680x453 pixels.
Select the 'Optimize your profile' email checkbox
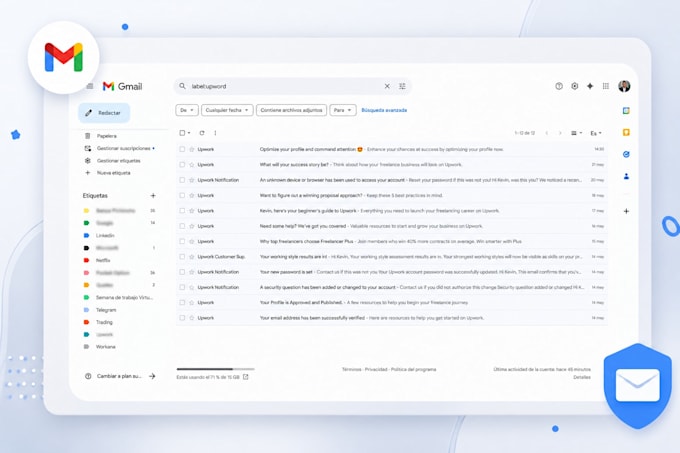[x=182, y=149]
